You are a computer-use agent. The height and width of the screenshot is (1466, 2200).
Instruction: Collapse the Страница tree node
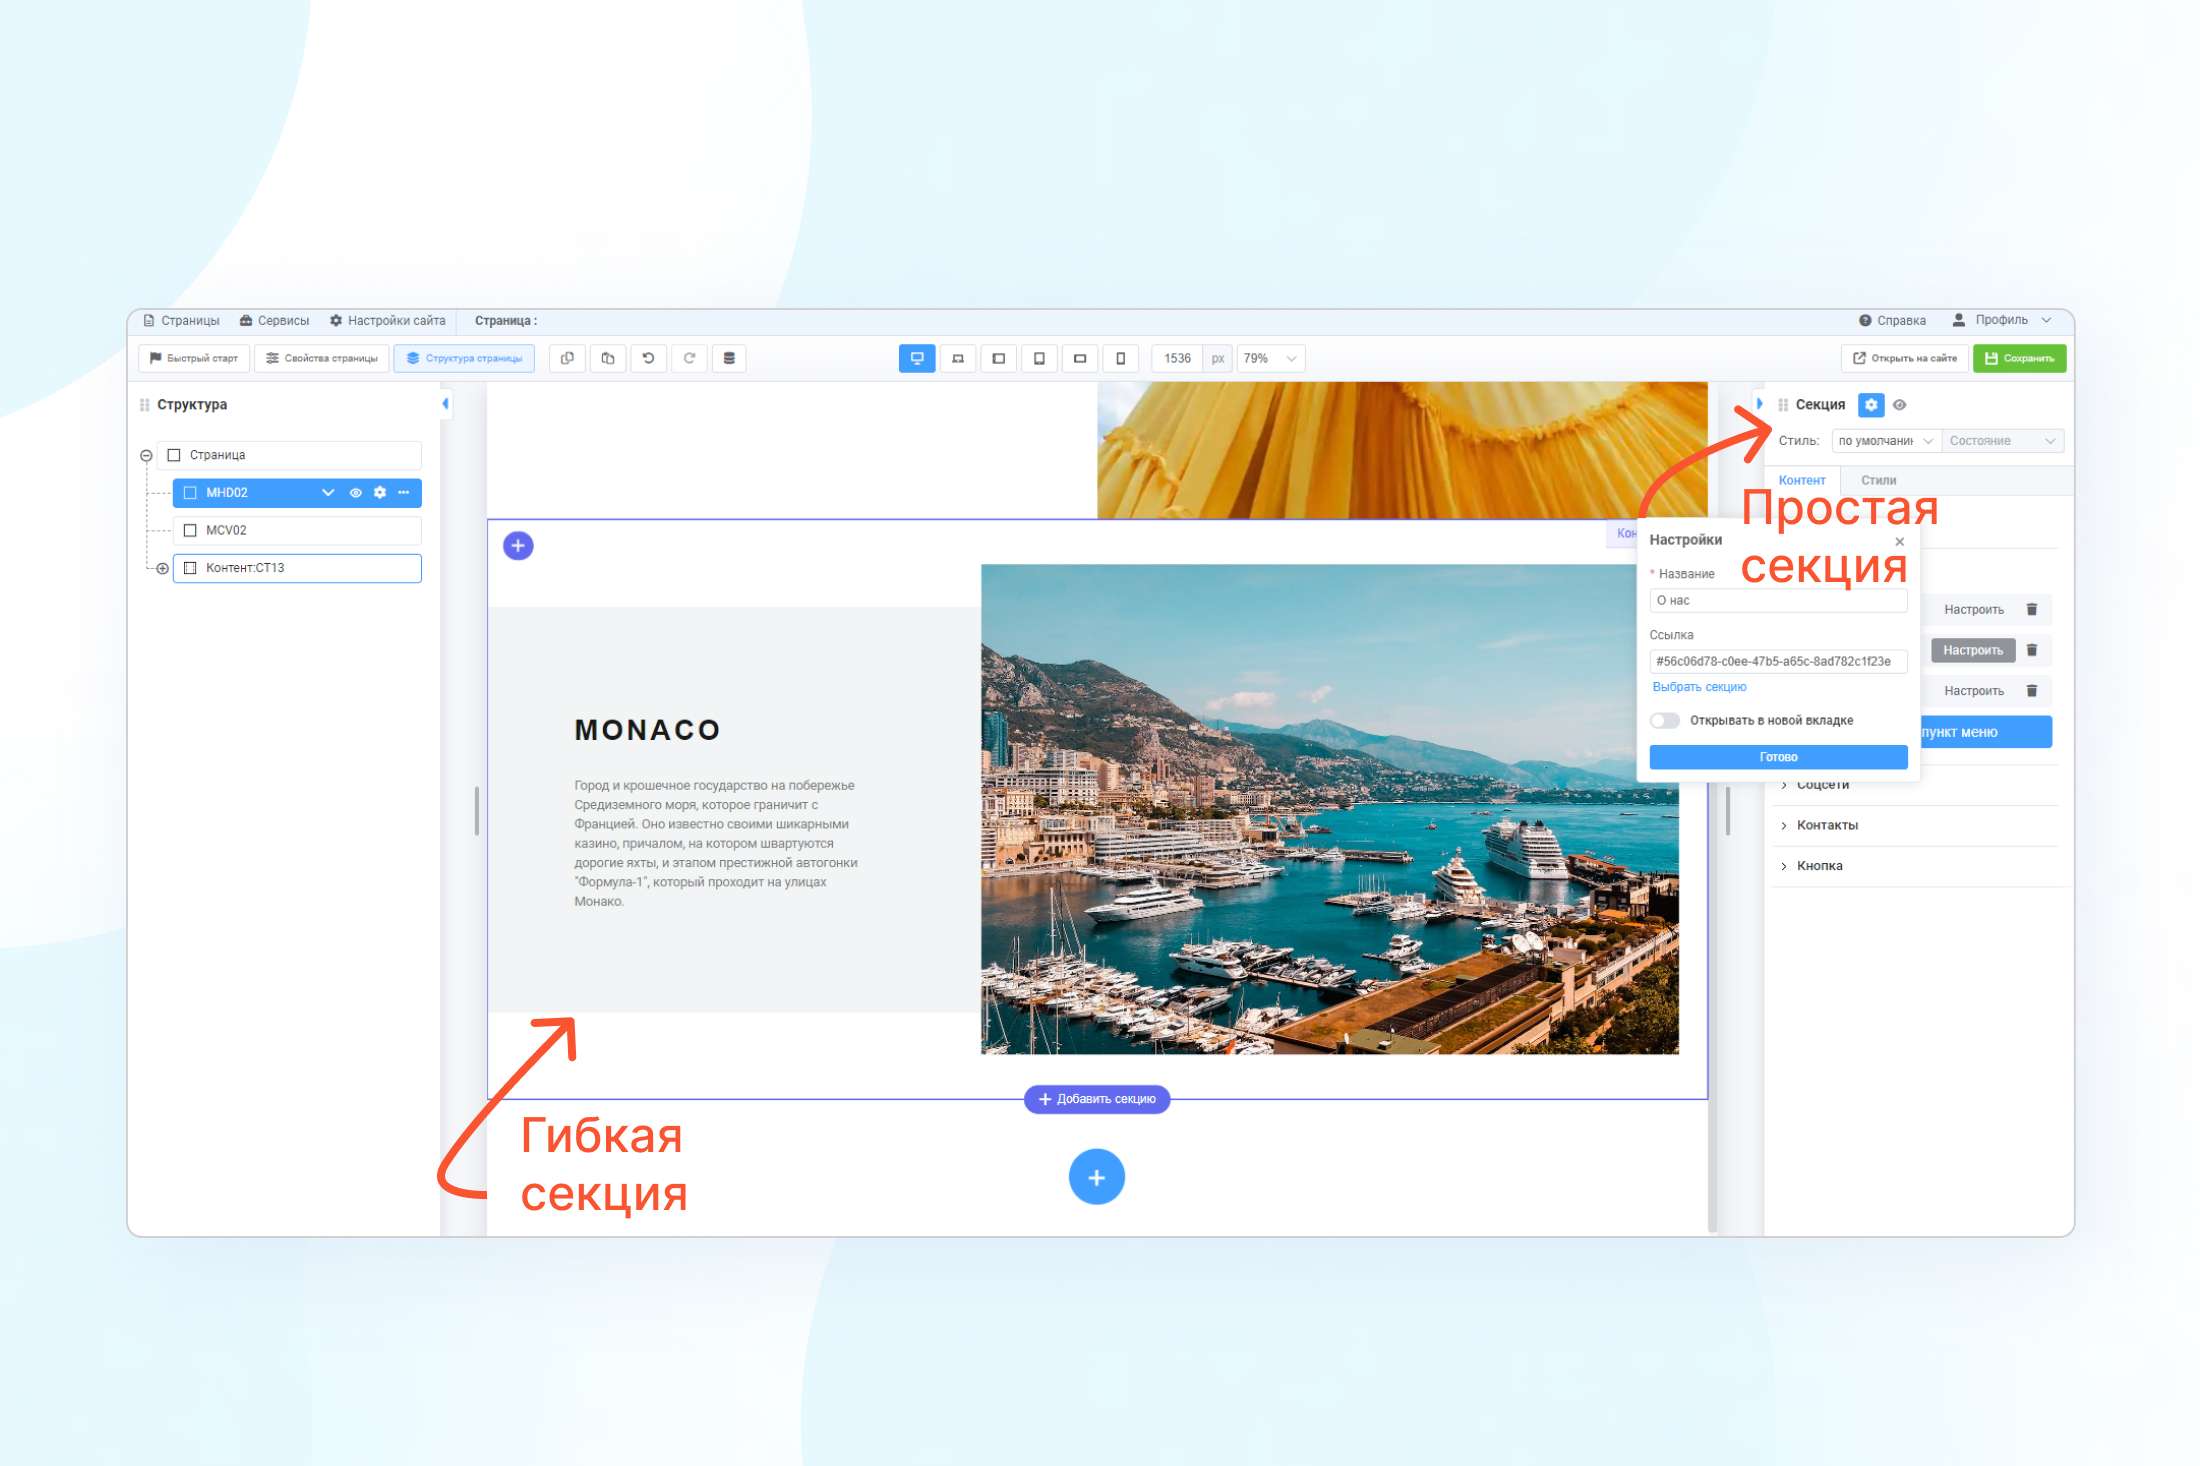146,455
